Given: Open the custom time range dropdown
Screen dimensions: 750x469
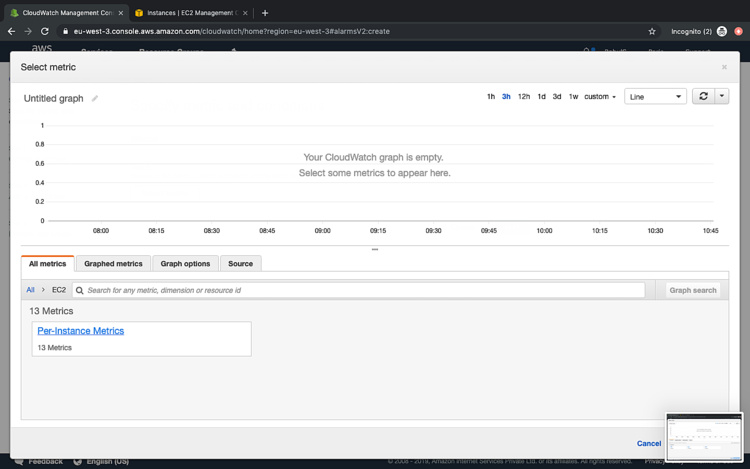Looking at the screenshot, I should pos(600,97).
